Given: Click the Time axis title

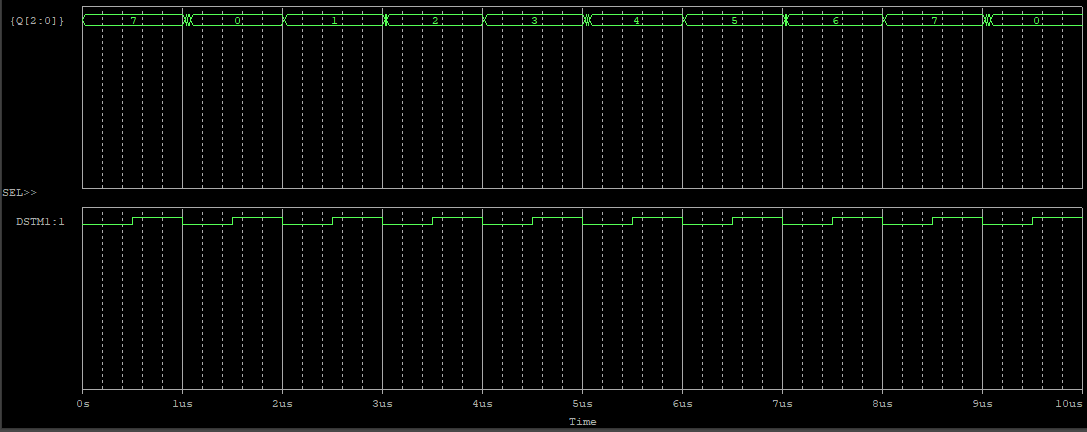Looking at the screenshot, I should pos(582,422).
